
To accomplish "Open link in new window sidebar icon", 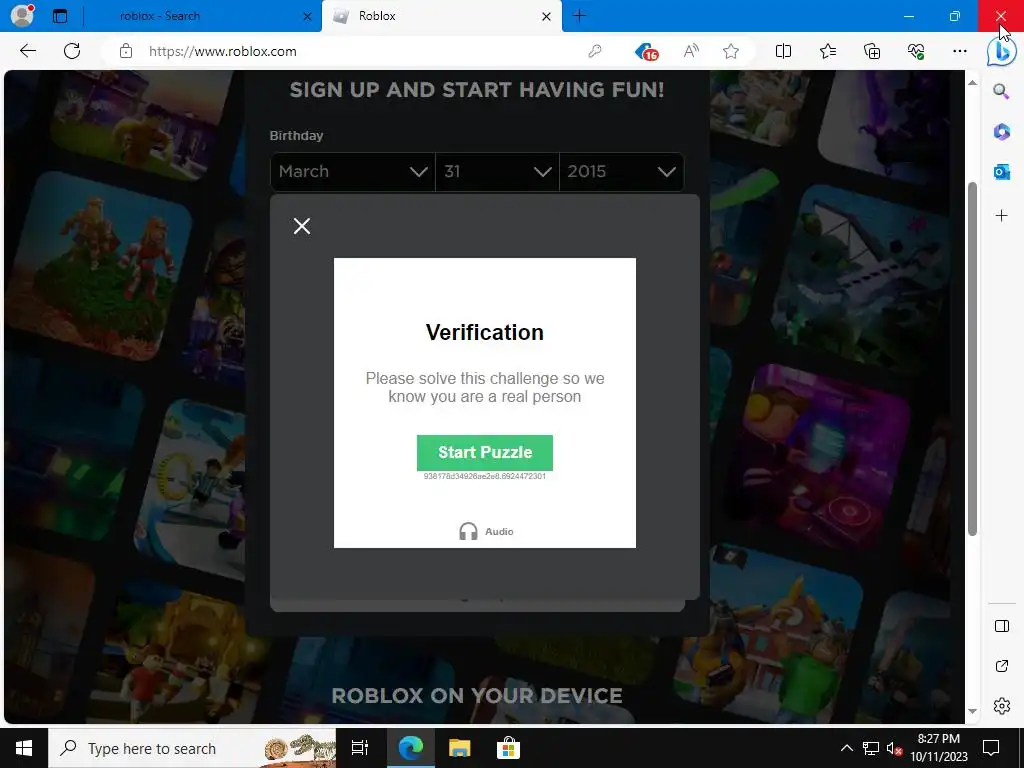I will (x=1002, y=666).
